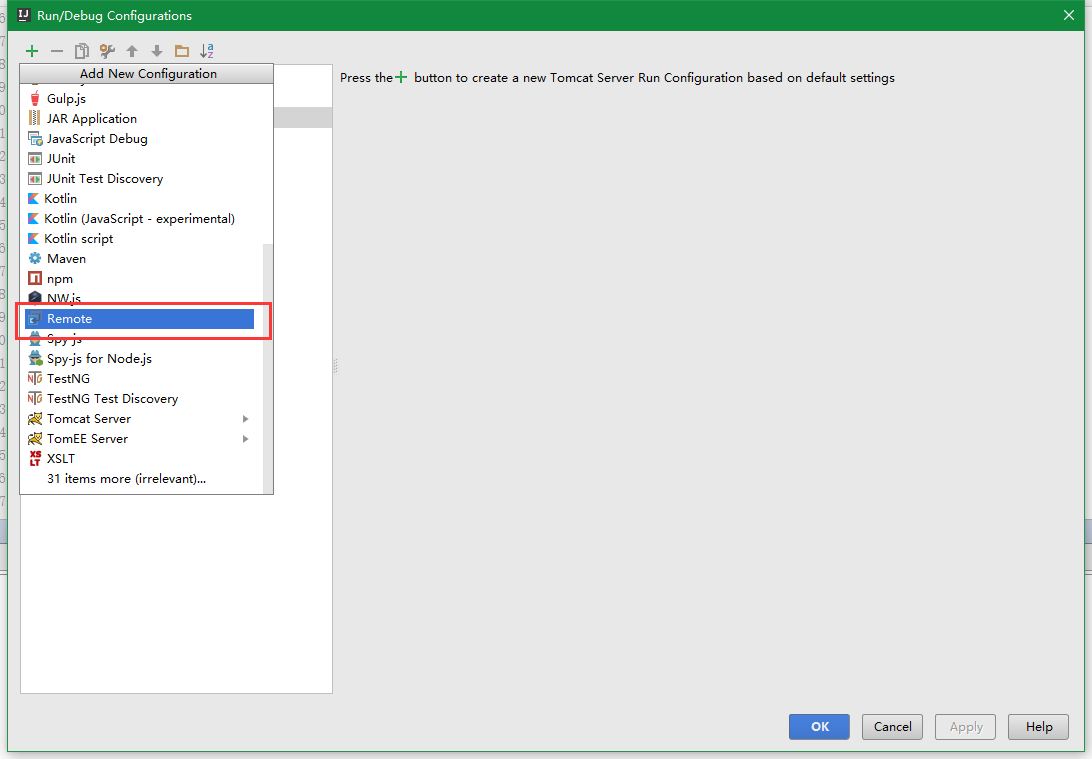Image resolution: width=1092 pixels, height=759 pixels.
Task: Click the JUnit Test Discovery icon
Action: (x=35, y=179)
